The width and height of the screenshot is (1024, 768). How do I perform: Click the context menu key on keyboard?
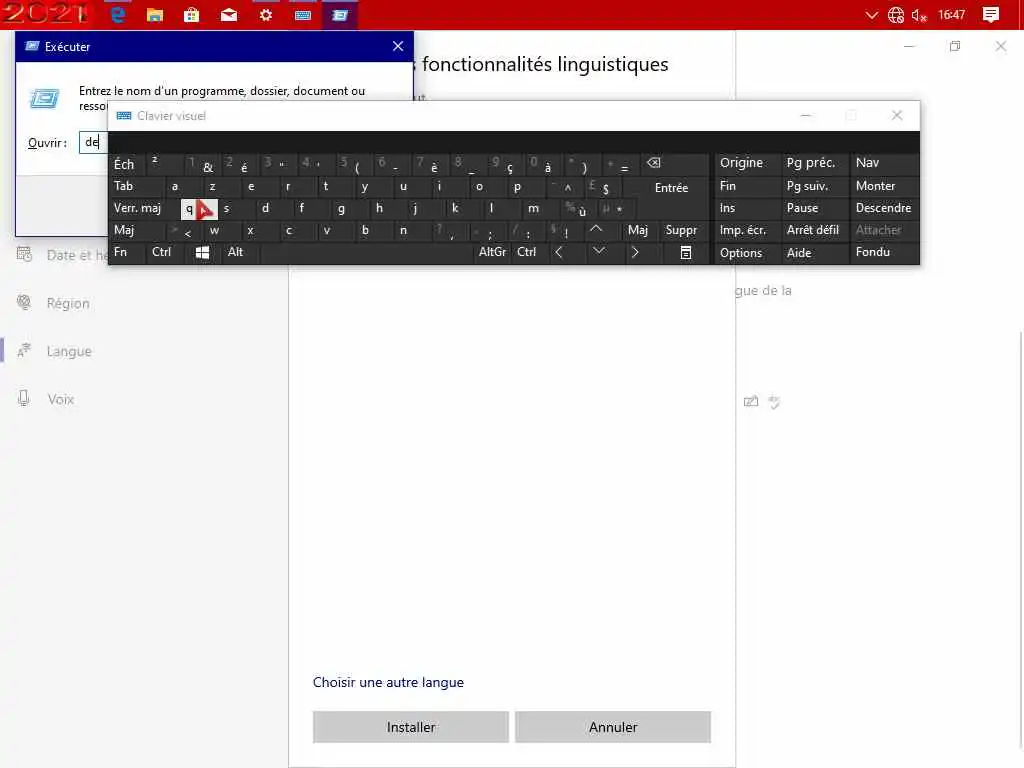pyautogui.click(x=686, y=252)
